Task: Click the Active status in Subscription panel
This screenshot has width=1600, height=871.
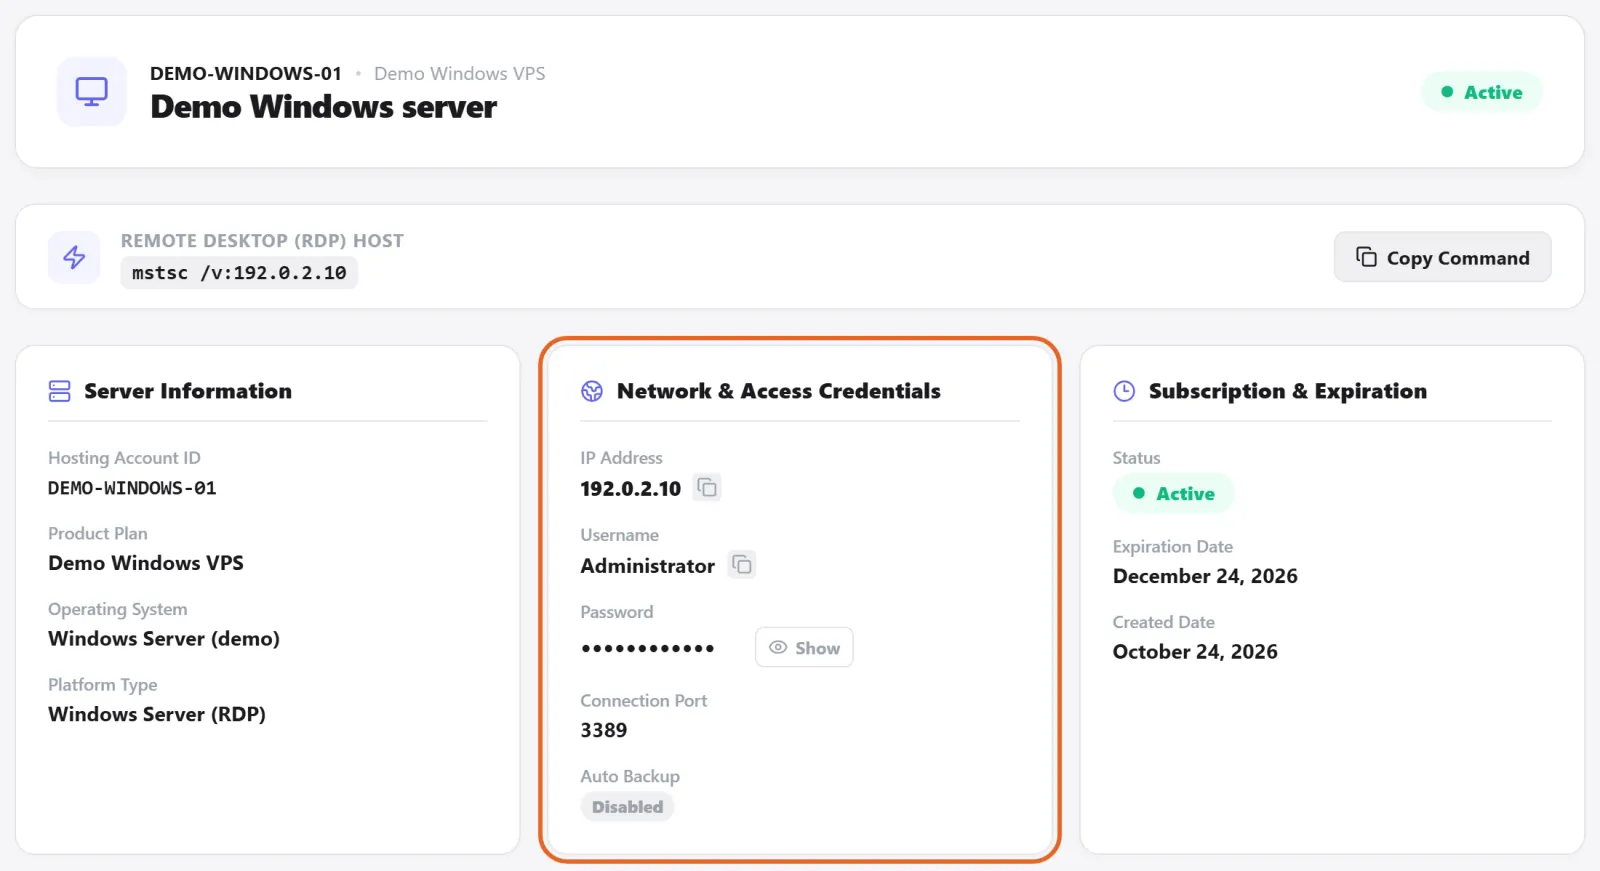Action: [1173, 493]
